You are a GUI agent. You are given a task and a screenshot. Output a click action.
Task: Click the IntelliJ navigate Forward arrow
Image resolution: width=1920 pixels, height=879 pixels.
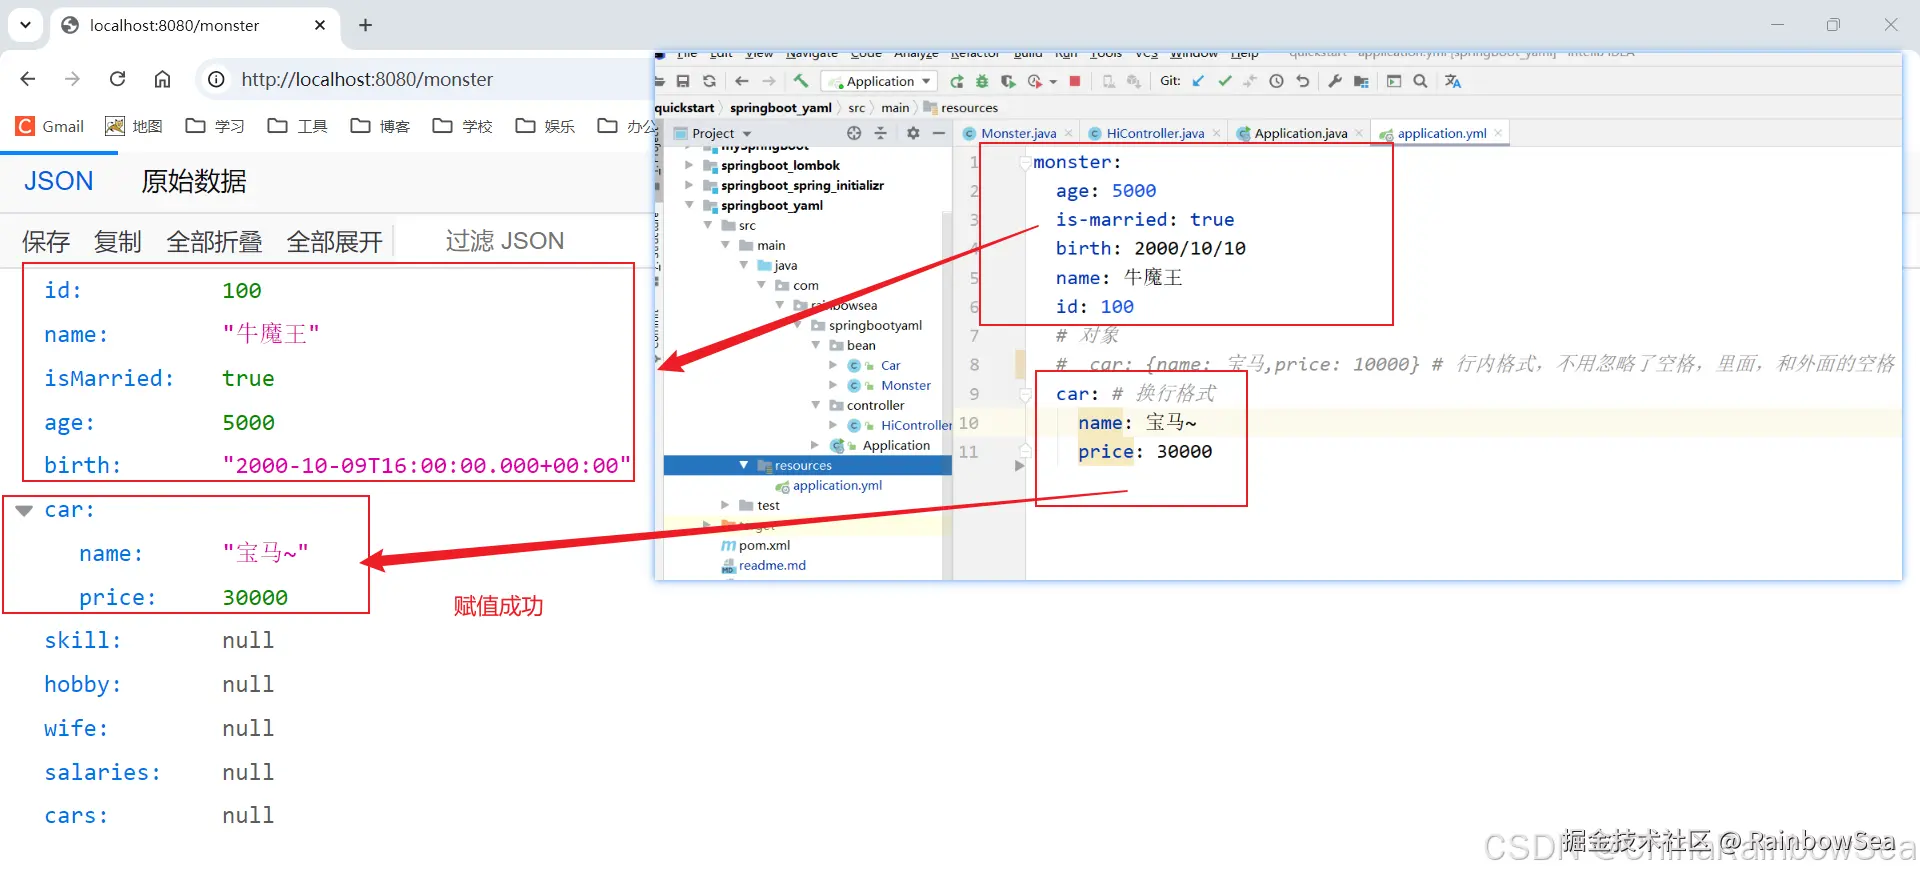[768, 81]
